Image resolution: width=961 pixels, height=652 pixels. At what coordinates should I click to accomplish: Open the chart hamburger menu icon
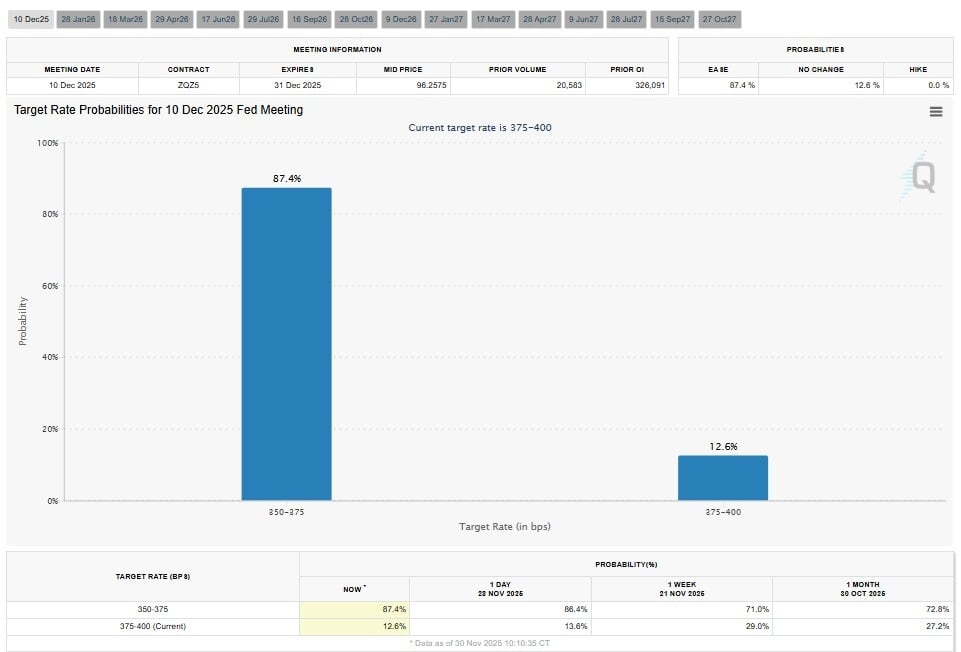(936, 112)
